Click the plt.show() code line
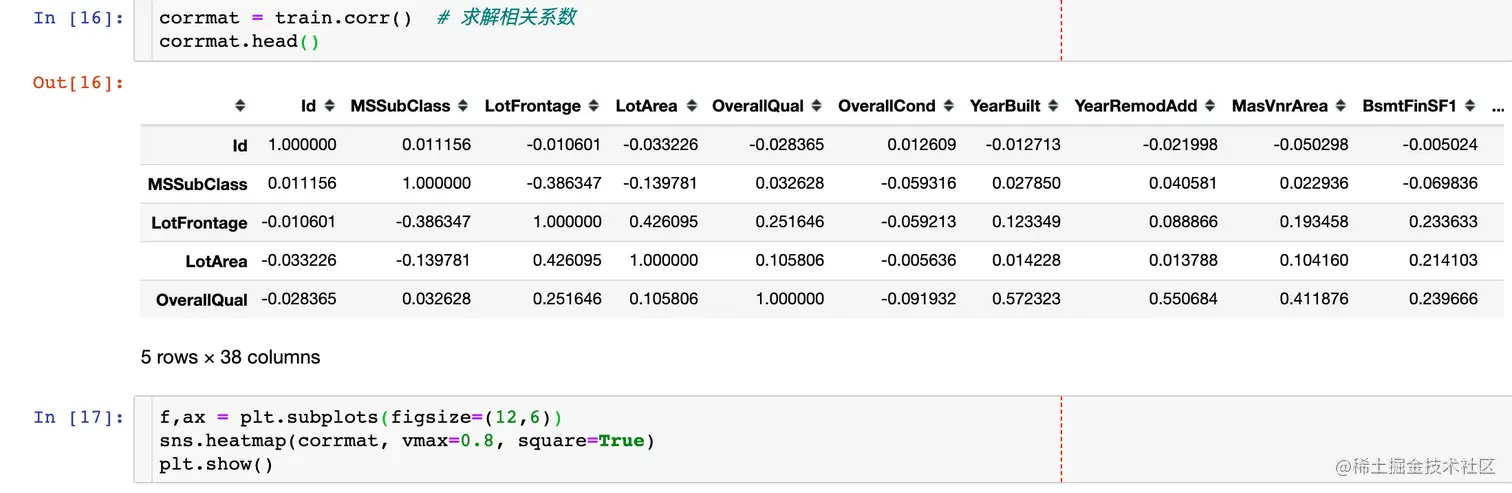Screen dimensions: 1512x493 point(216,464)
